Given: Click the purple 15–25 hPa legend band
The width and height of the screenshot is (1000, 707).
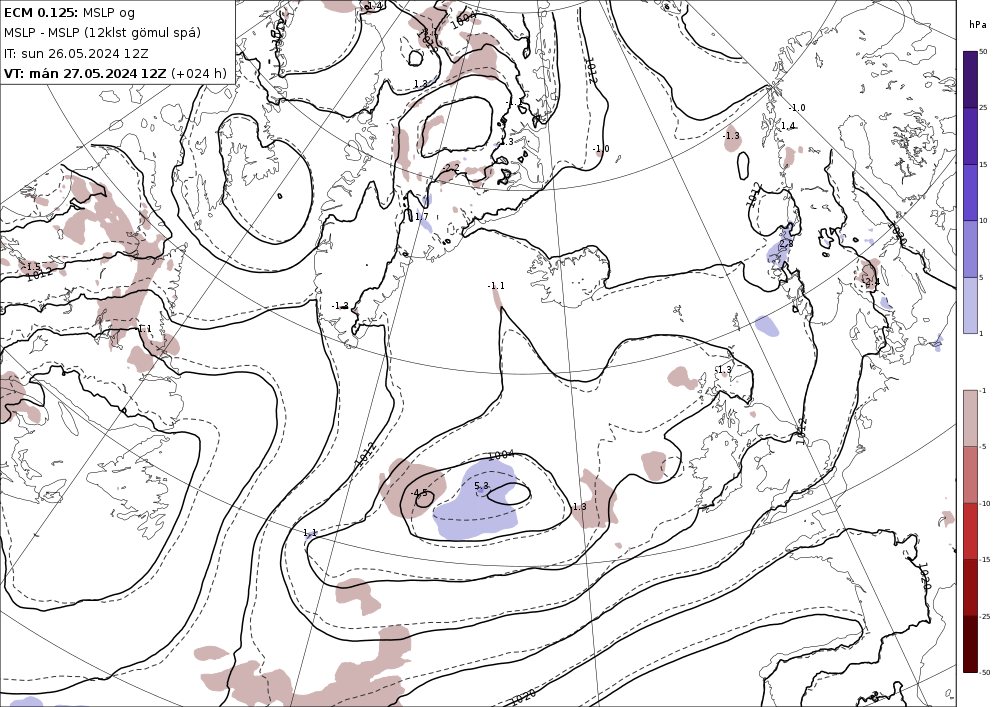Looking at the screenshot, I should pyautogui.click(x=970, y=136).
